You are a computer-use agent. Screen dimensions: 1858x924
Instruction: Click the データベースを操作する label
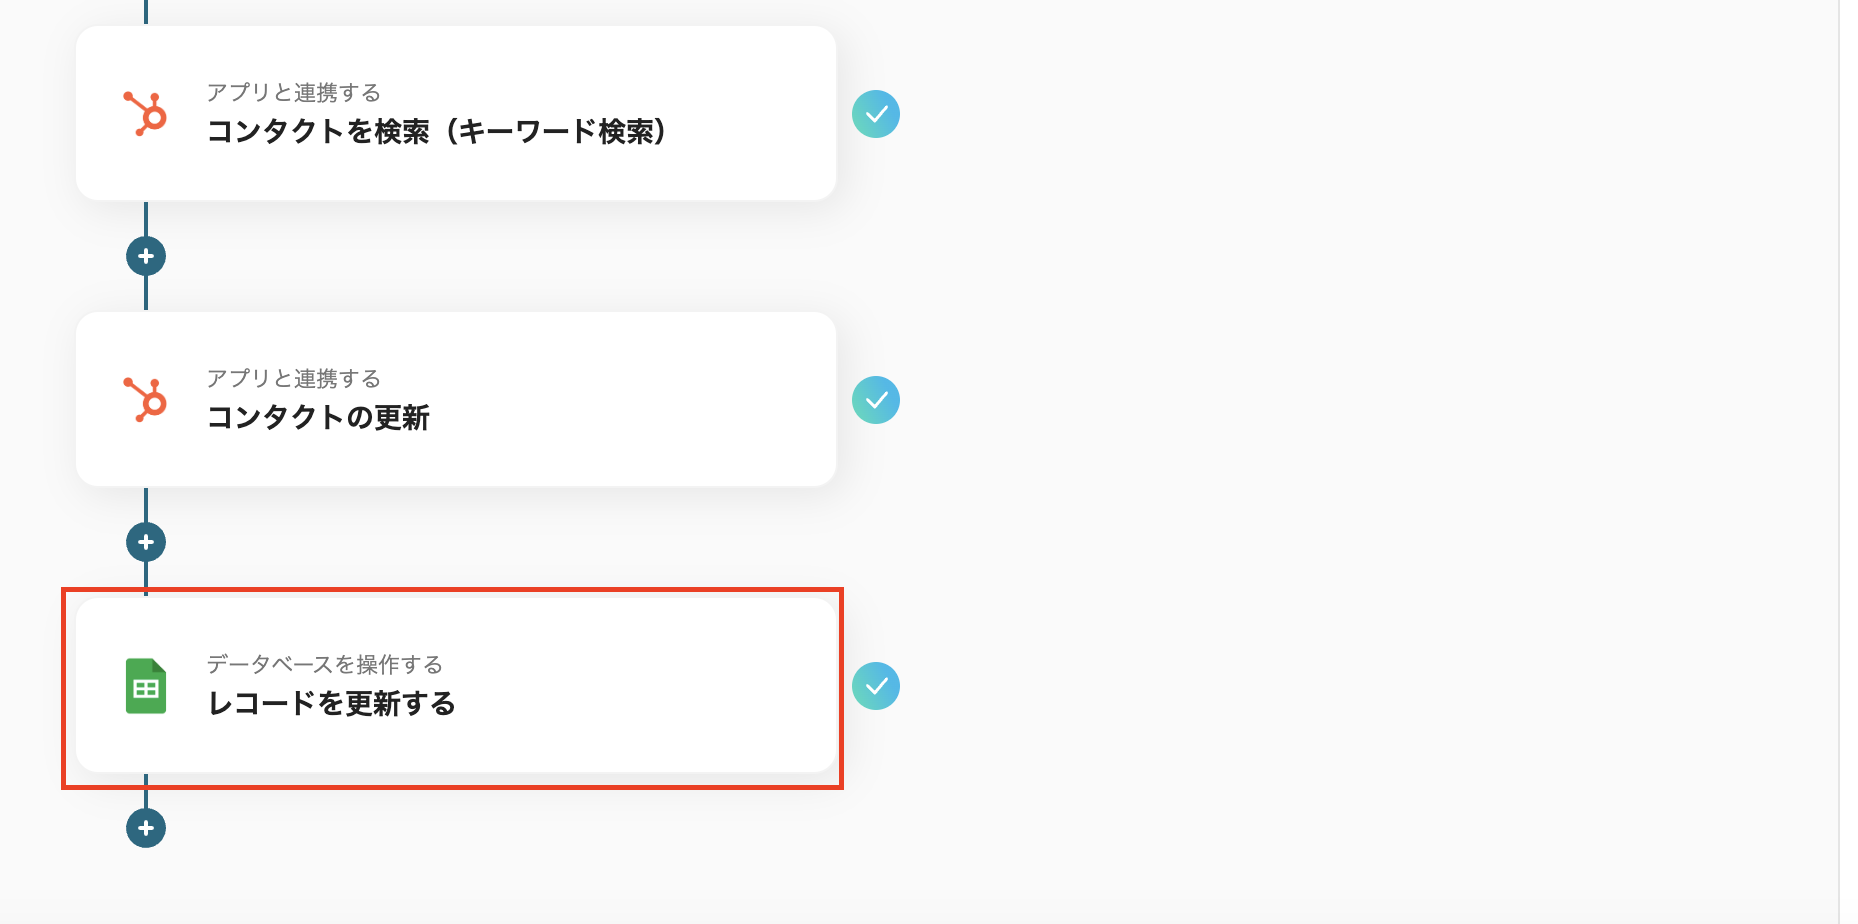point(325,664)
